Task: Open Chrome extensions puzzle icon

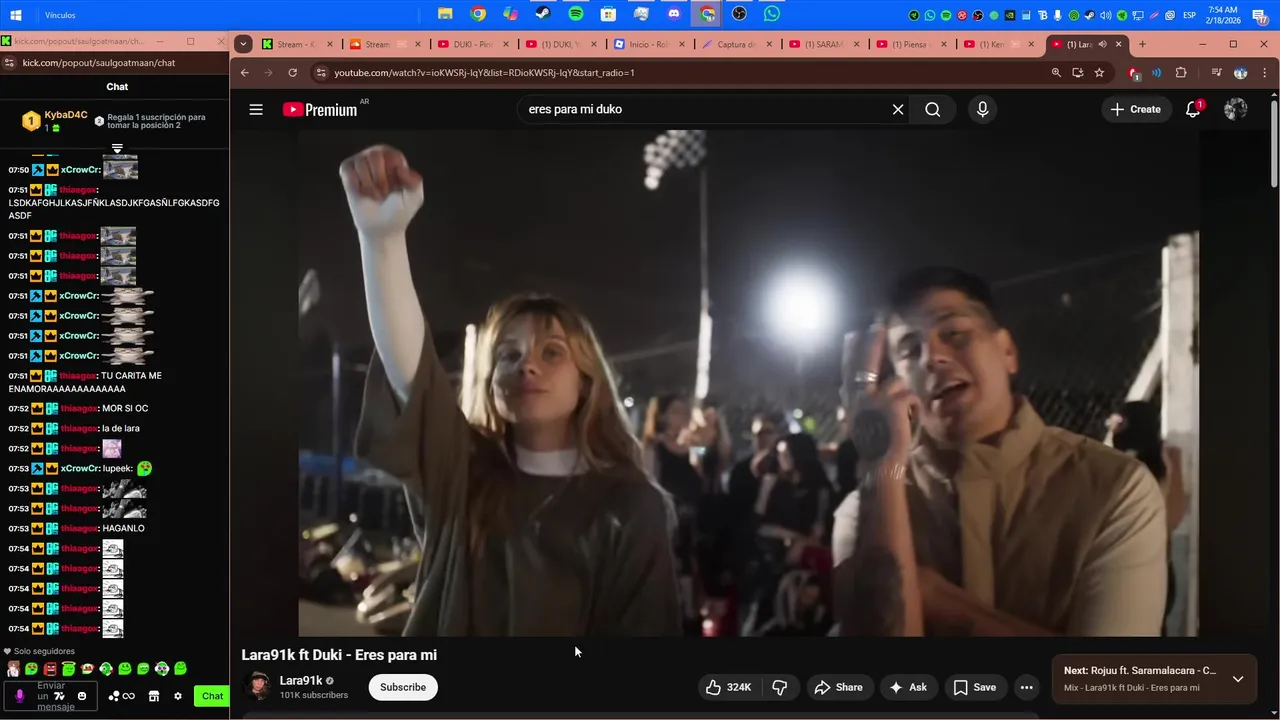Action: tap(1181, 72)
